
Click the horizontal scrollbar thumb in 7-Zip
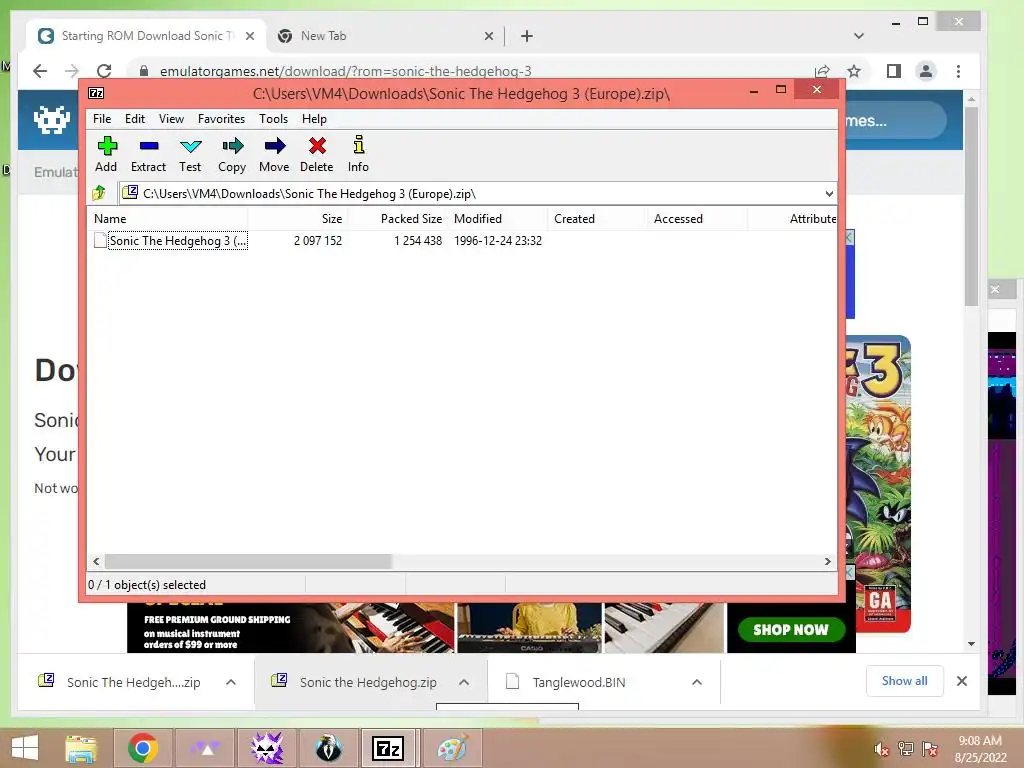click(x=248, y=562)
